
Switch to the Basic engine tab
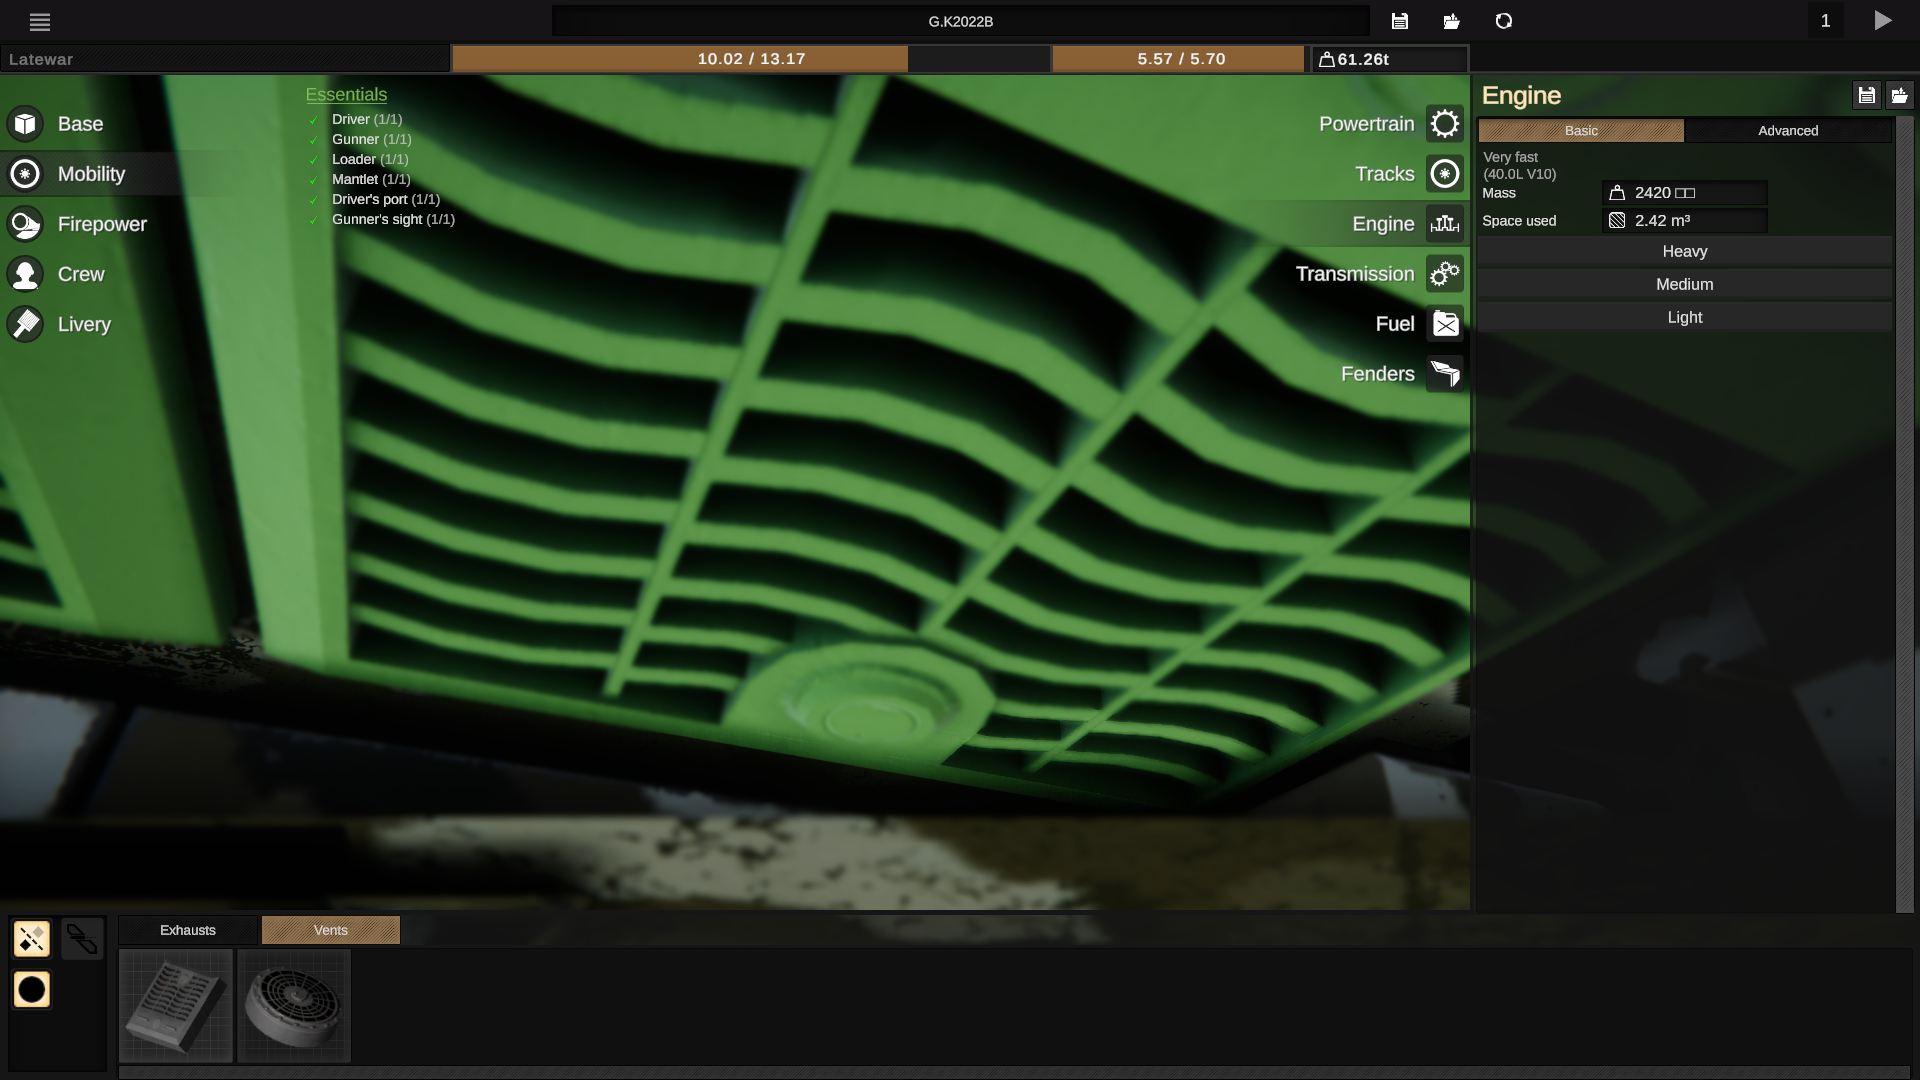tap(1581, 131)
